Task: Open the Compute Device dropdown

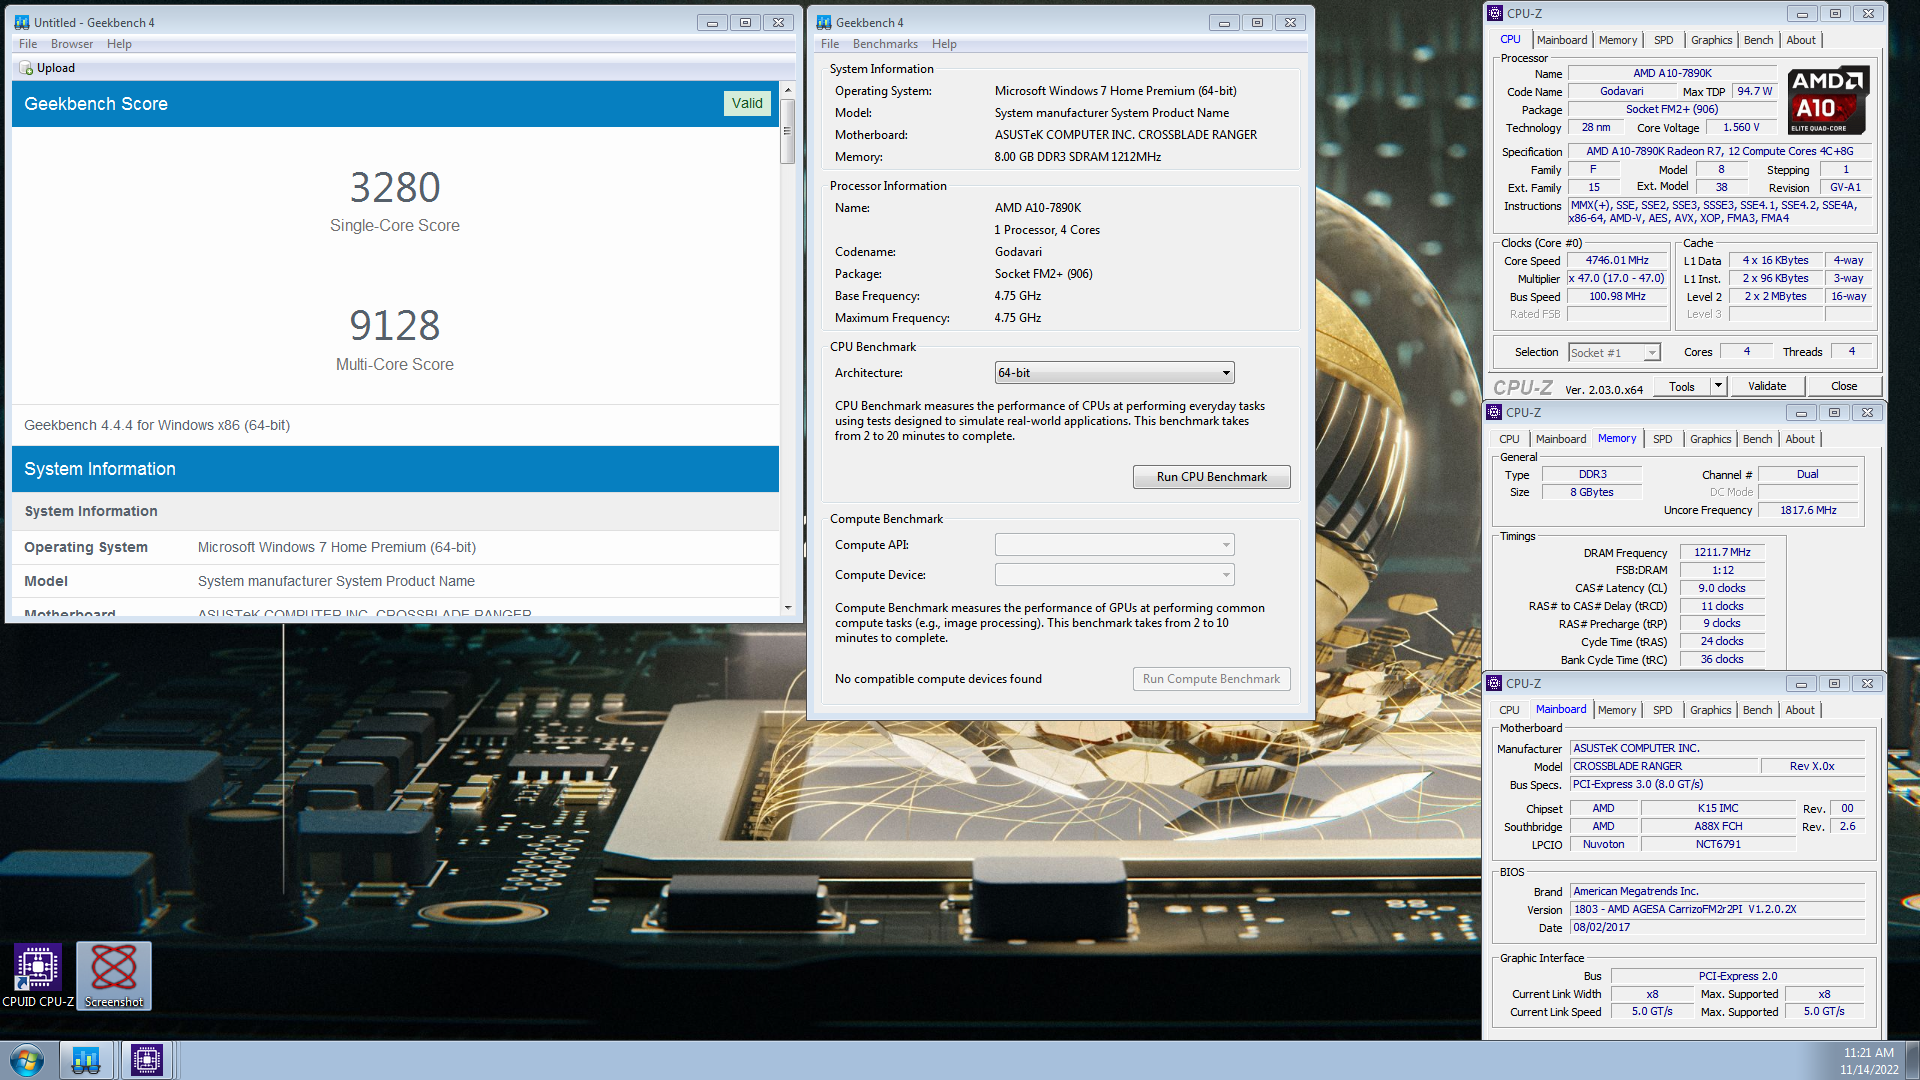Action: tap(1114, 575)
